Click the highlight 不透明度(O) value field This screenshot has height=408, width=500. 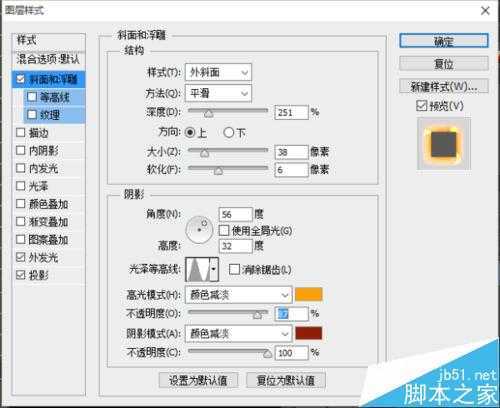[291, 314]
